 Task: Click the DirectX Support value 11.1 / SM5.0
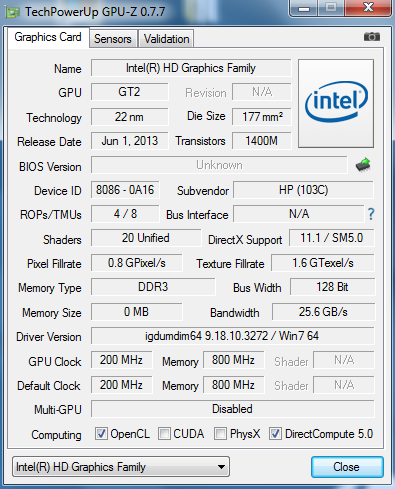(x=332, y=238)
